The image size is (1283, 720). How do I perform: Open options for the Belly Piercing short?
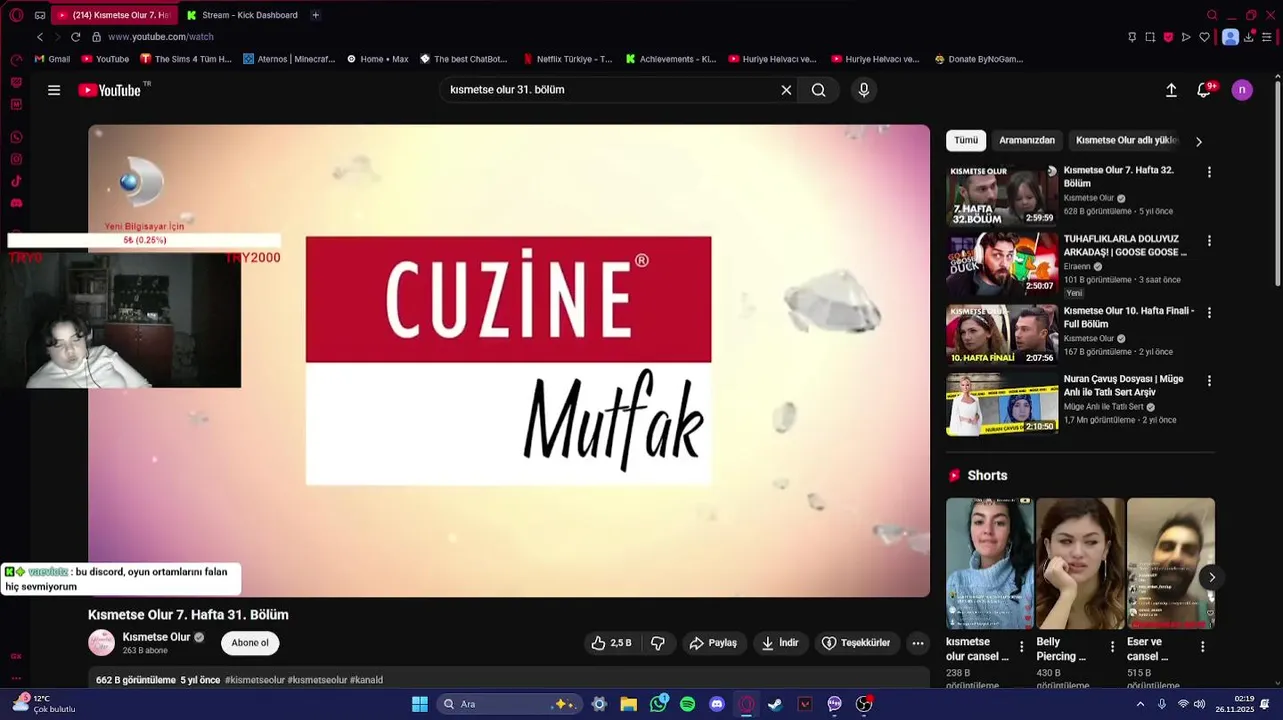(1112, 647)
